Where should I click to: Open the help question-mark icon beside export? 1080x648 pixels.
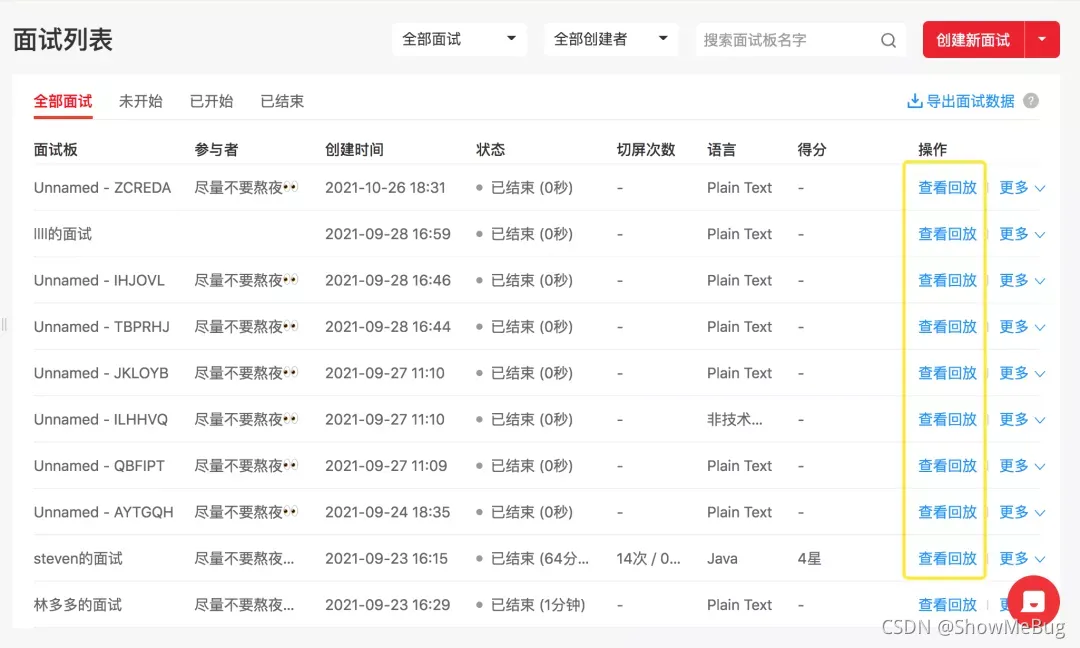coord(1030,101)
